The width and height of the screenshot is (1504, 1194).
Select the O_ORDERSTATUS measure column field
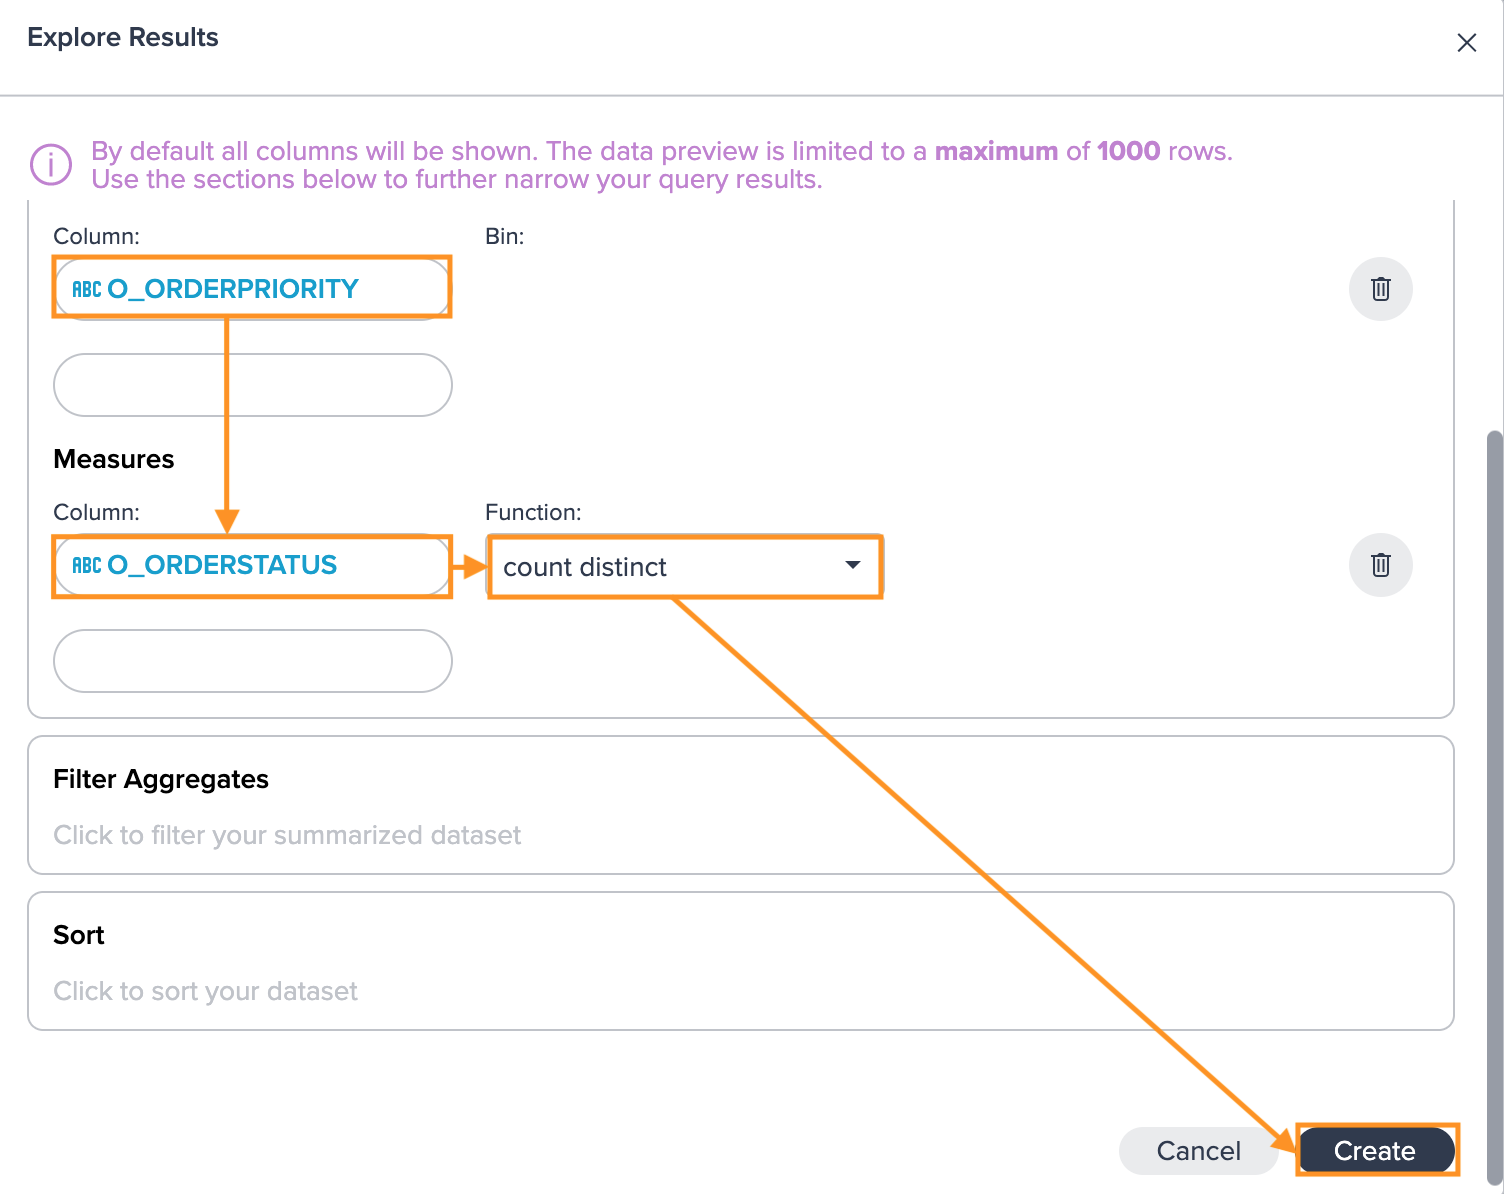252,565
